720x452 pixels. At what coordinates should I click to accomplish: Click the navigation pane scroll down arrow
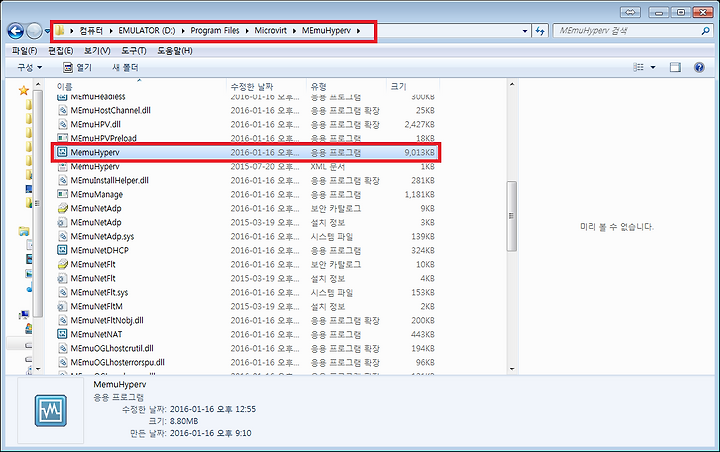(x=38, y=369)
